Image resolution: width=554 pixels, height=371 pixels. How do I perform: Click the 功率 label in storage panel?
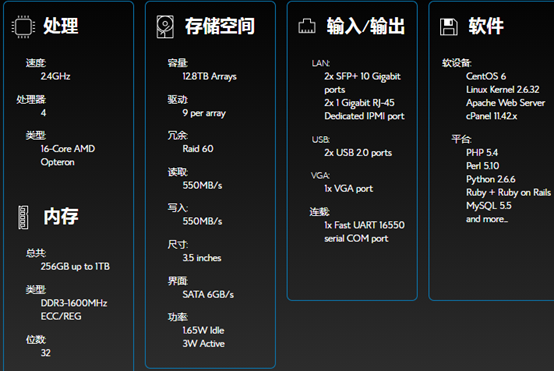point(177,317)
